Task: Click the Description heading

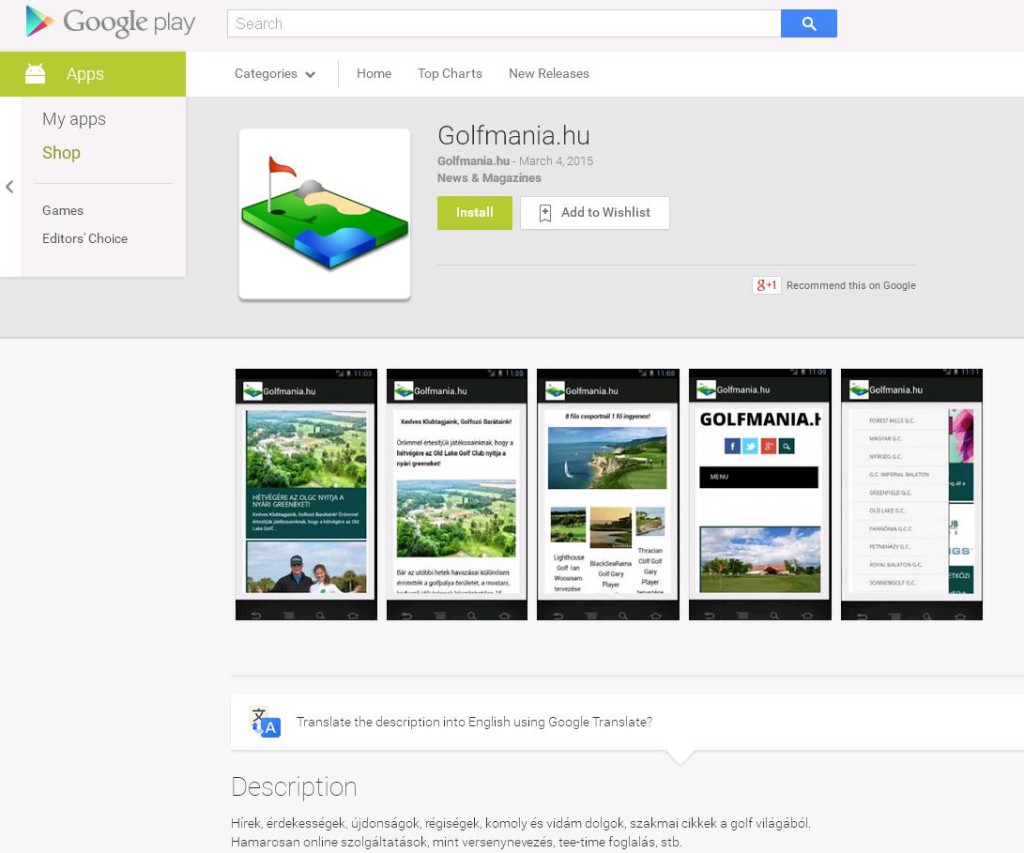Action: (x=294, y=787)
